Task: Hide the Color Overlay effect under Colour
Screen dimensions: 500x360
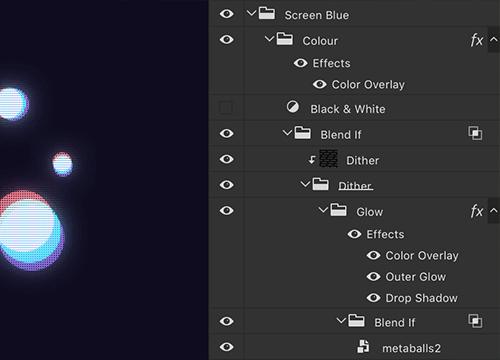Action: 320,84
